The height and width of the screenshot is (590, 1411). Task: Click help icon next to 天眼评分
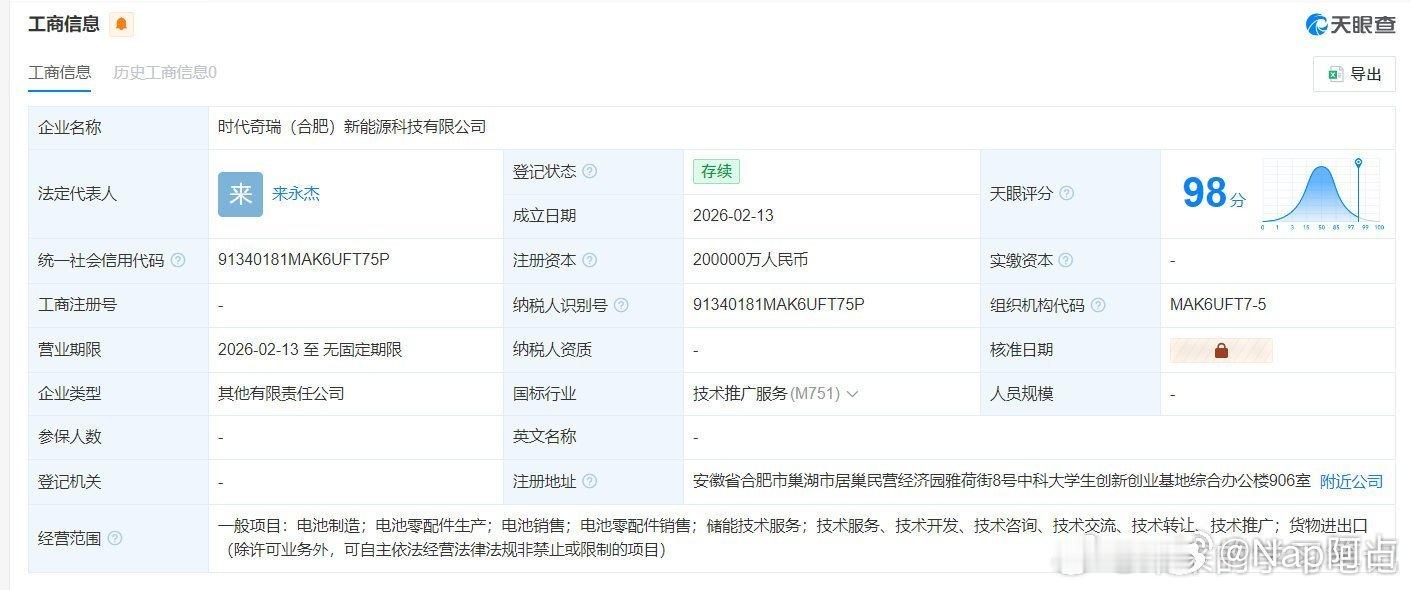coord(1066,193)
